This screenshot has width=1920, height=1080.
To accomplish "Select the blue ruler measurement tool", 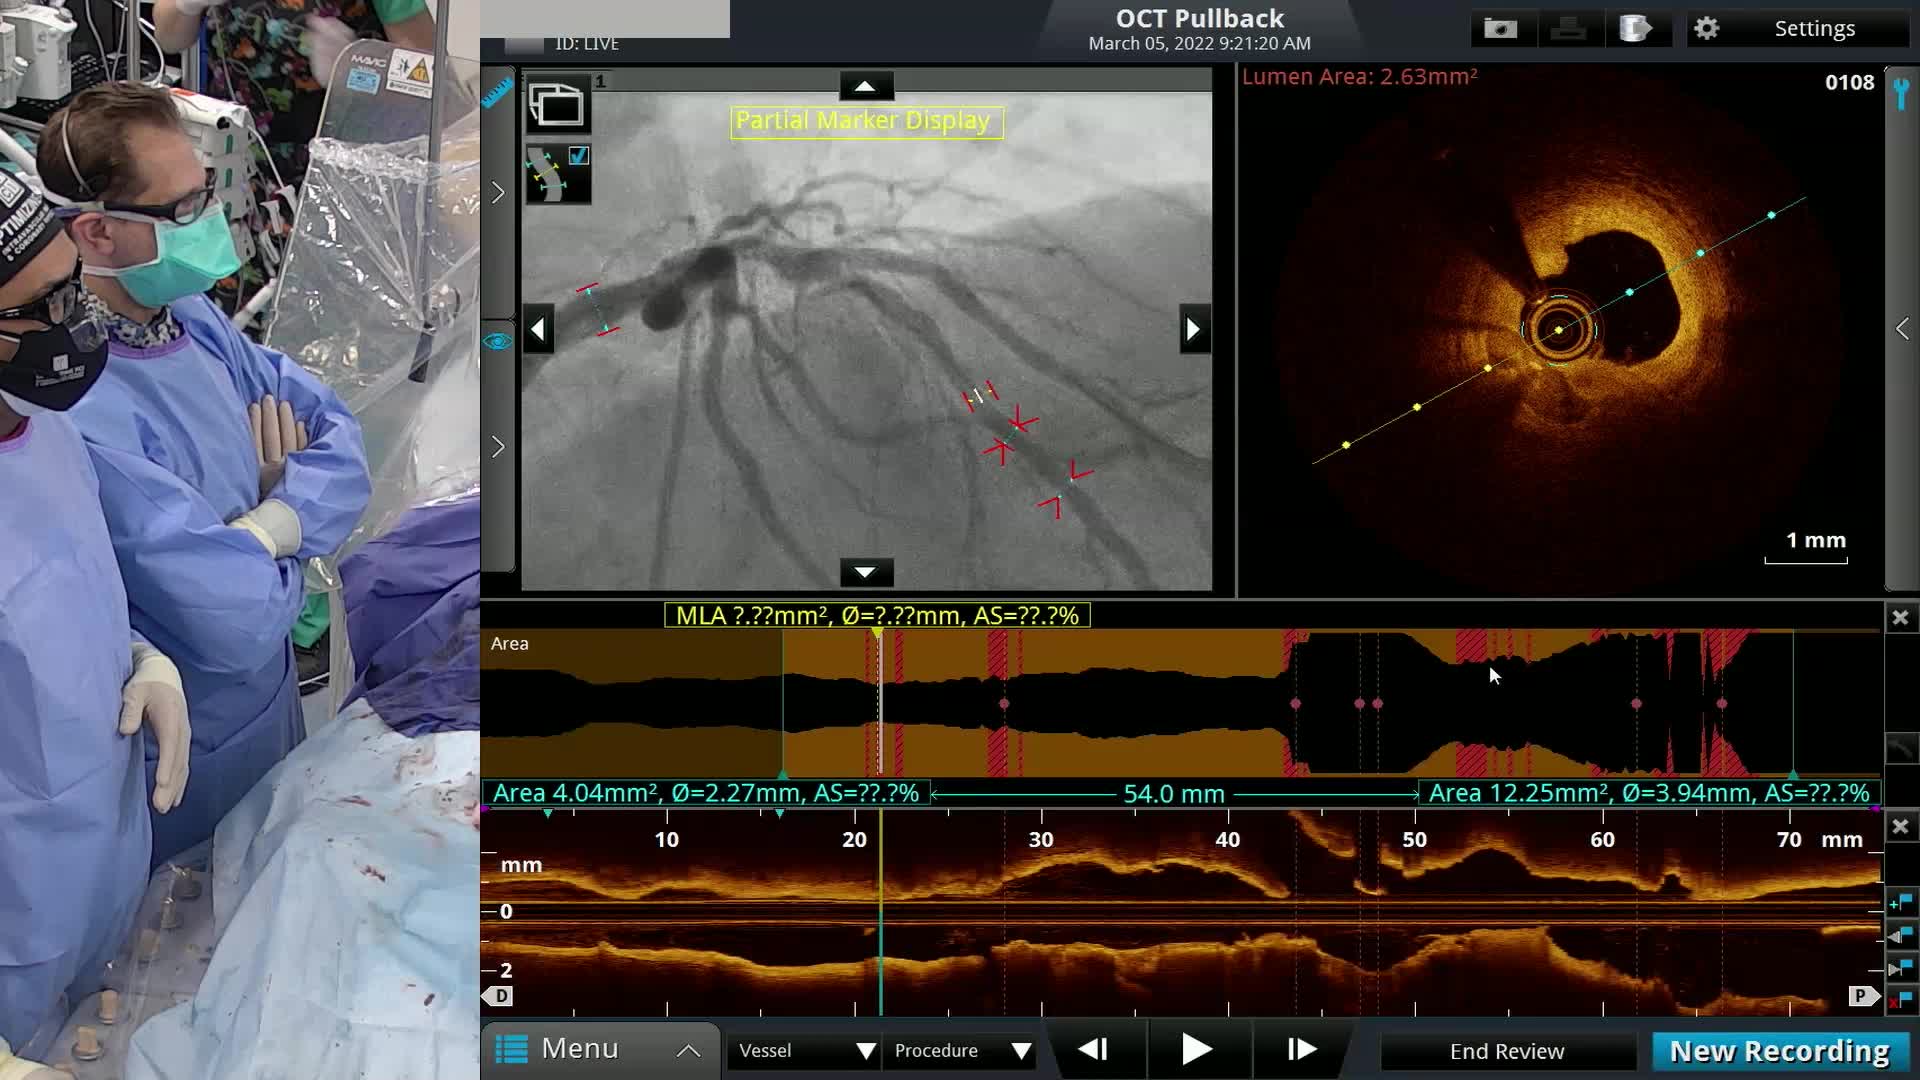I will tap(497, 92).
